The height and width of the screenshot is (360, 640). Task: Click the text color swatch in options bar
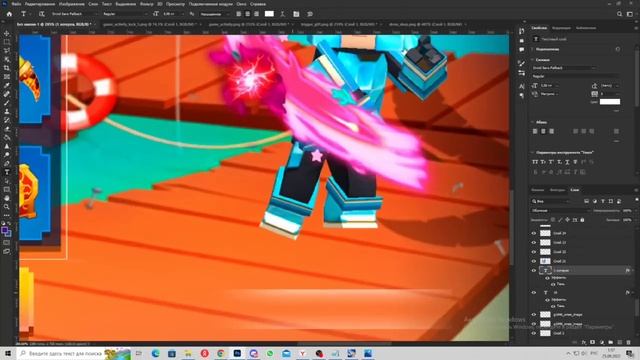pyautogui.click(x=269, y=13)
